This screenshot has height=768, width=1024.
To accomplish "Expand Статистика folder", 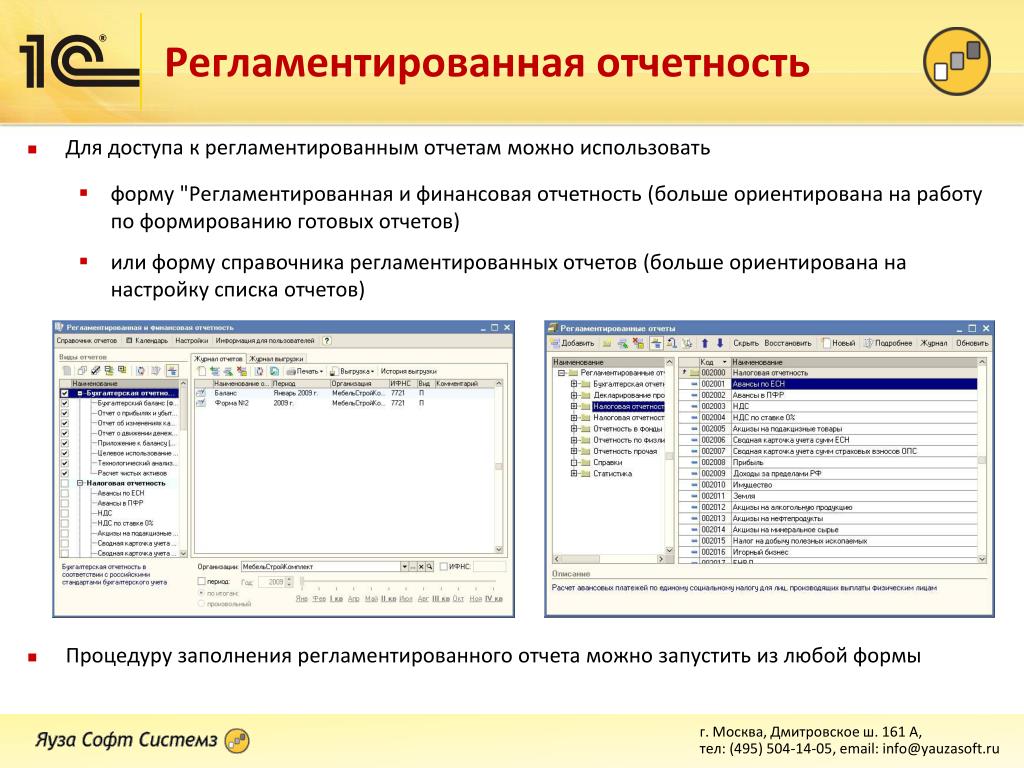I will 574,473.
